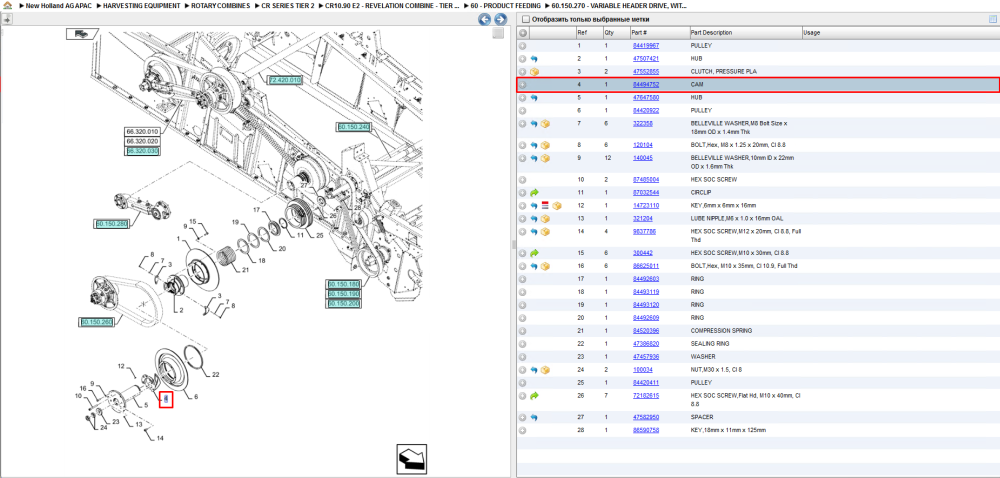Open ROTARY COMBINES breadcrumb
The height and width of the screenshot is (478, 1000).
(x=221, y=5)
